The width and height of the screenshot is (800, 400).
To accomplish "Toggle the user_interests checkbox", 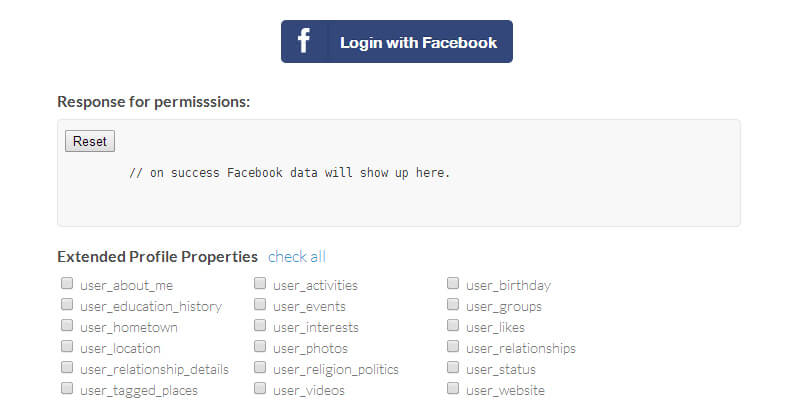I will click(260, 326).
